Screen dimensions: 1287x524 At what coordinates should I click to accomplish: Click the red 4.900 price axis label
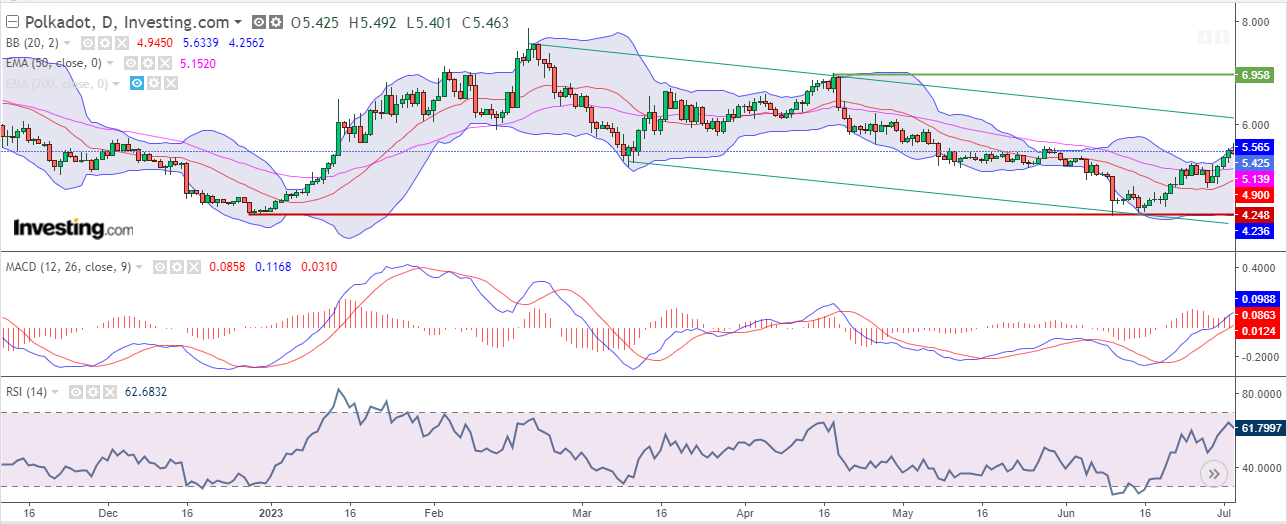click(1255, 195)
